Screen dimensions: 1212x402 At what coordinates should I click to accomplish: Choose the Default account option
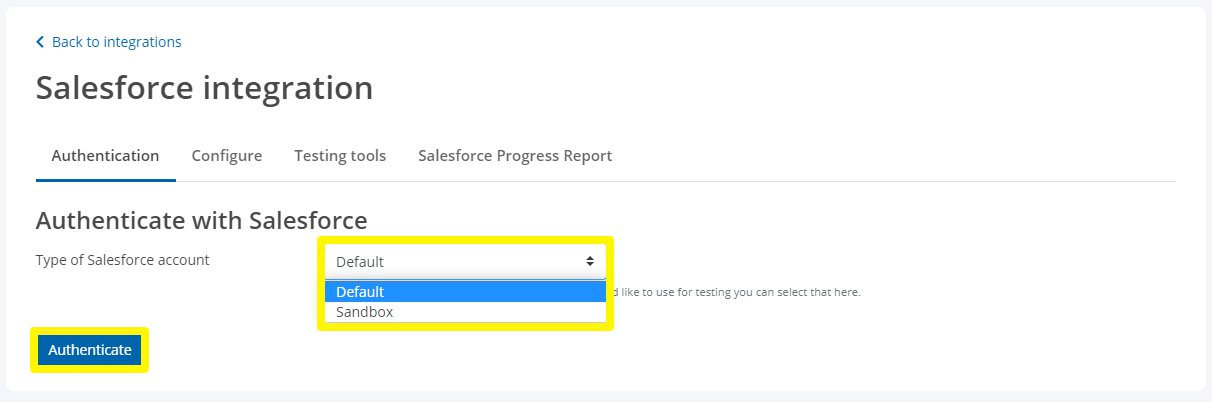pyautogui.click(x=465, y=292)
